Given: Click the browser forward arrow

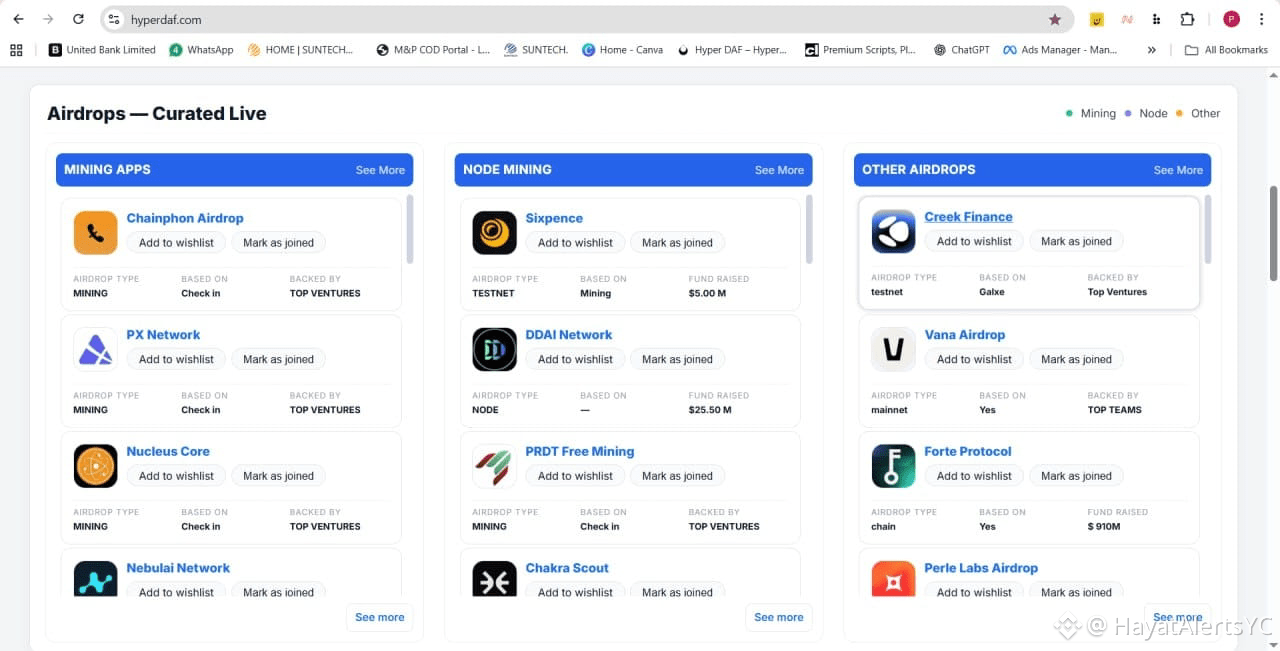Looking at the screenshot, I should point(48,19).
